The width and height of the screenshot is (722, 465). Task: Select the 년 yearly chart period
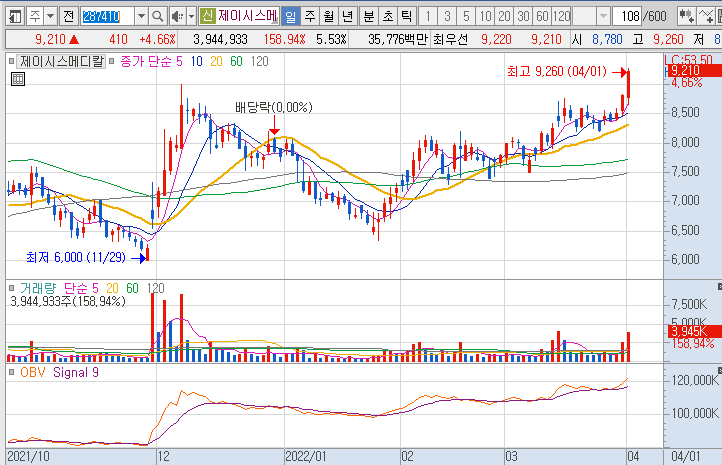[x=348, y=17]
